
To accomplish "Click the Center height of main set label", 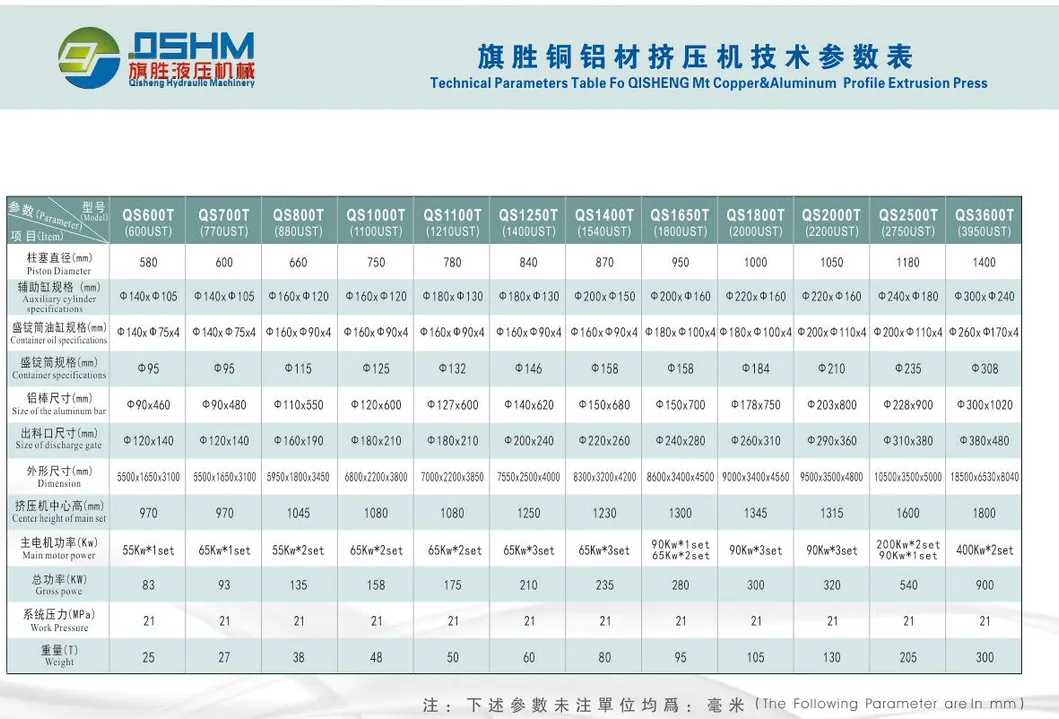I will tap(57, 512).
